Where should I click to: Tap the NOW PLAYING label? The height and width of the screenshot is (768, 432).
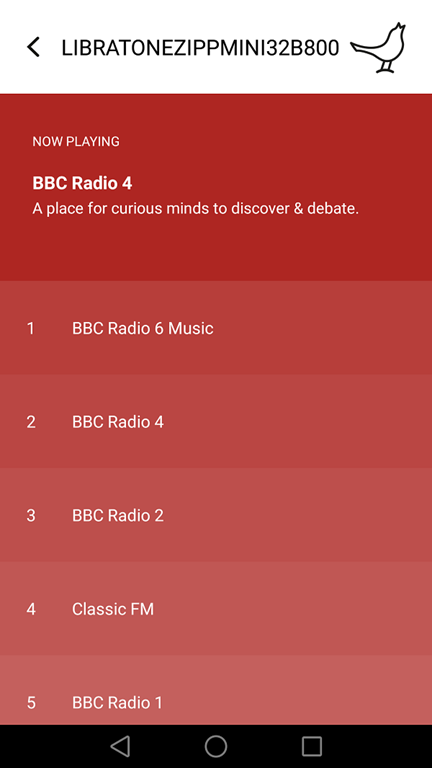[76, 142]
